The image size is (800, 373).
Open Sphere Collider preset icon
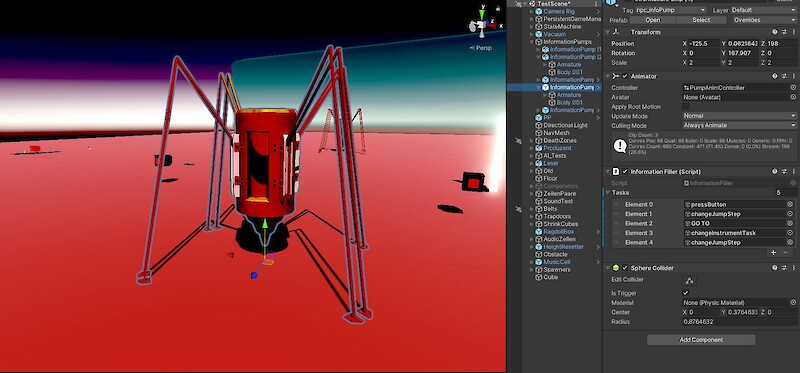click(x=784, y=267)
